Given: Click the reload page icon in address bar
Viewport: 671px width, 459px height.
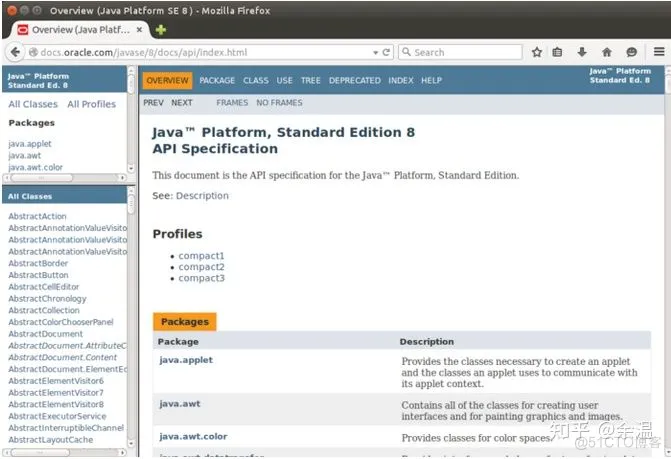Looking at the screenshot, I should [x=386, y=52].
